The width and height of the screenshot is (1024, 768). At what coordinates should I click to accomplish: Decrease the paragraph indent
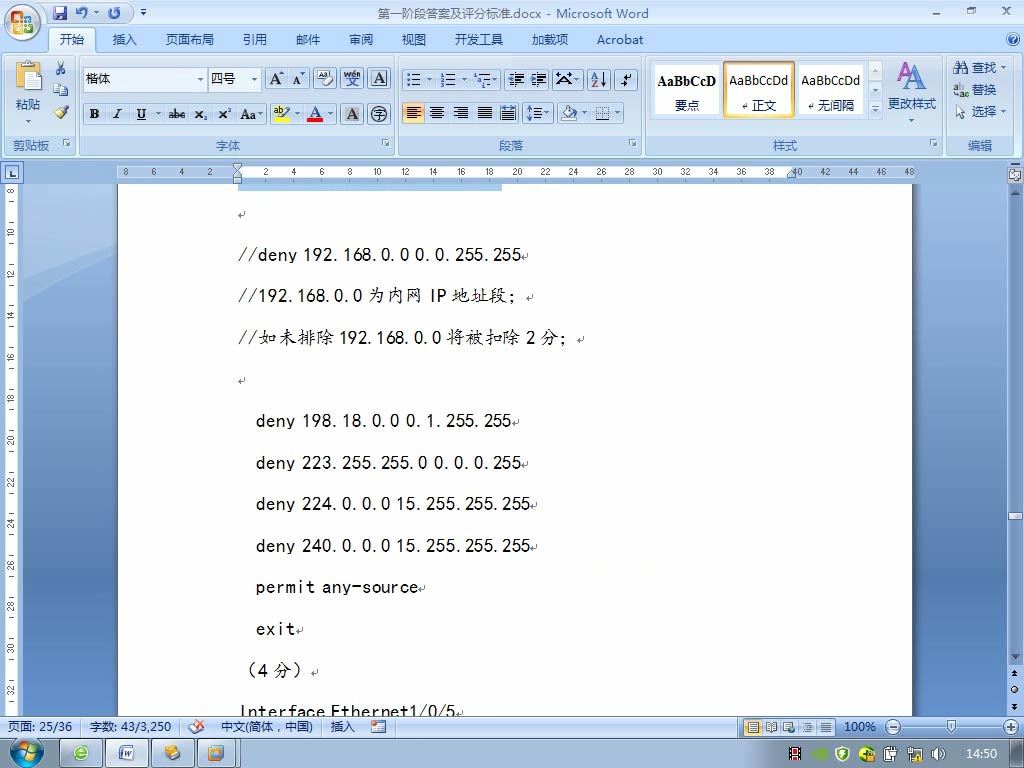tap(516, 79)
